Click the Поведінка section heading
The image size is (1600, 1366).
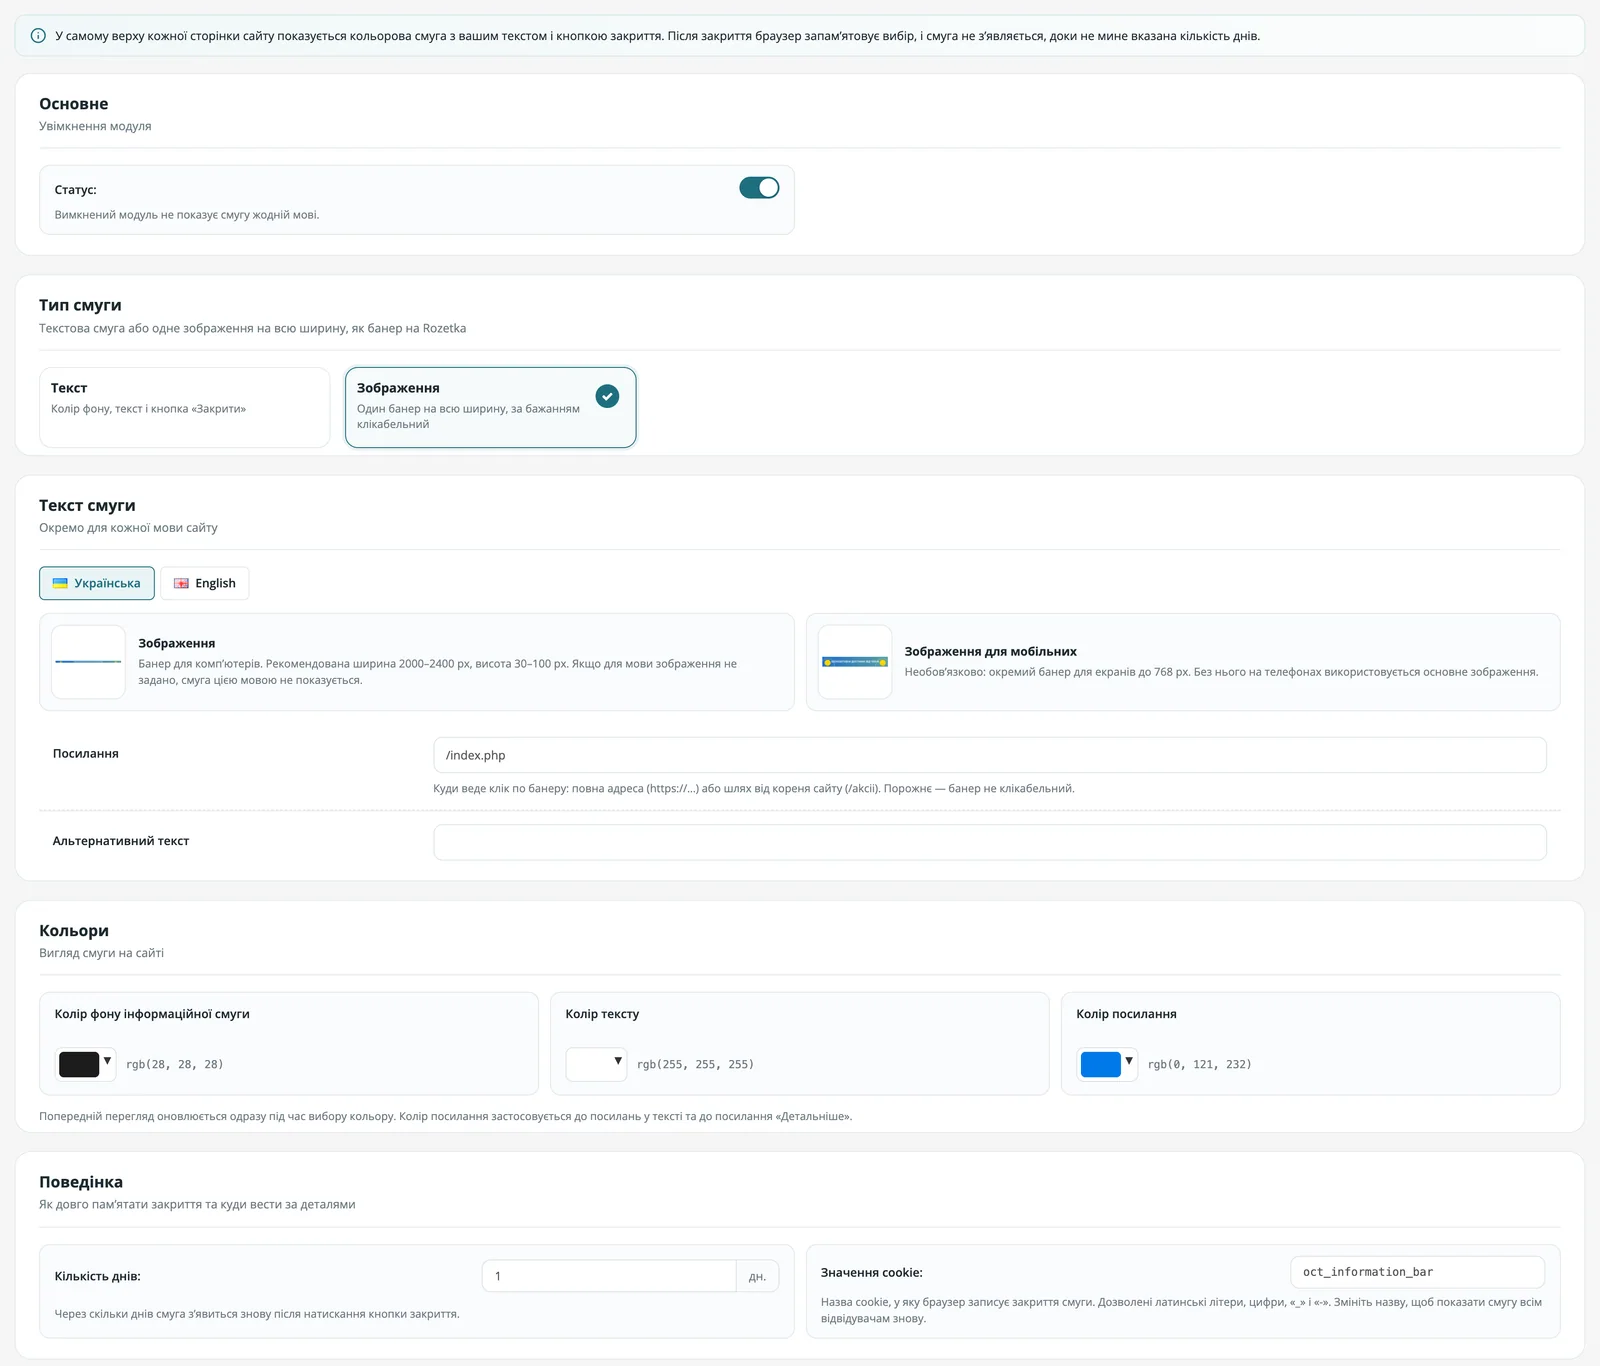tap(81, 1182)
